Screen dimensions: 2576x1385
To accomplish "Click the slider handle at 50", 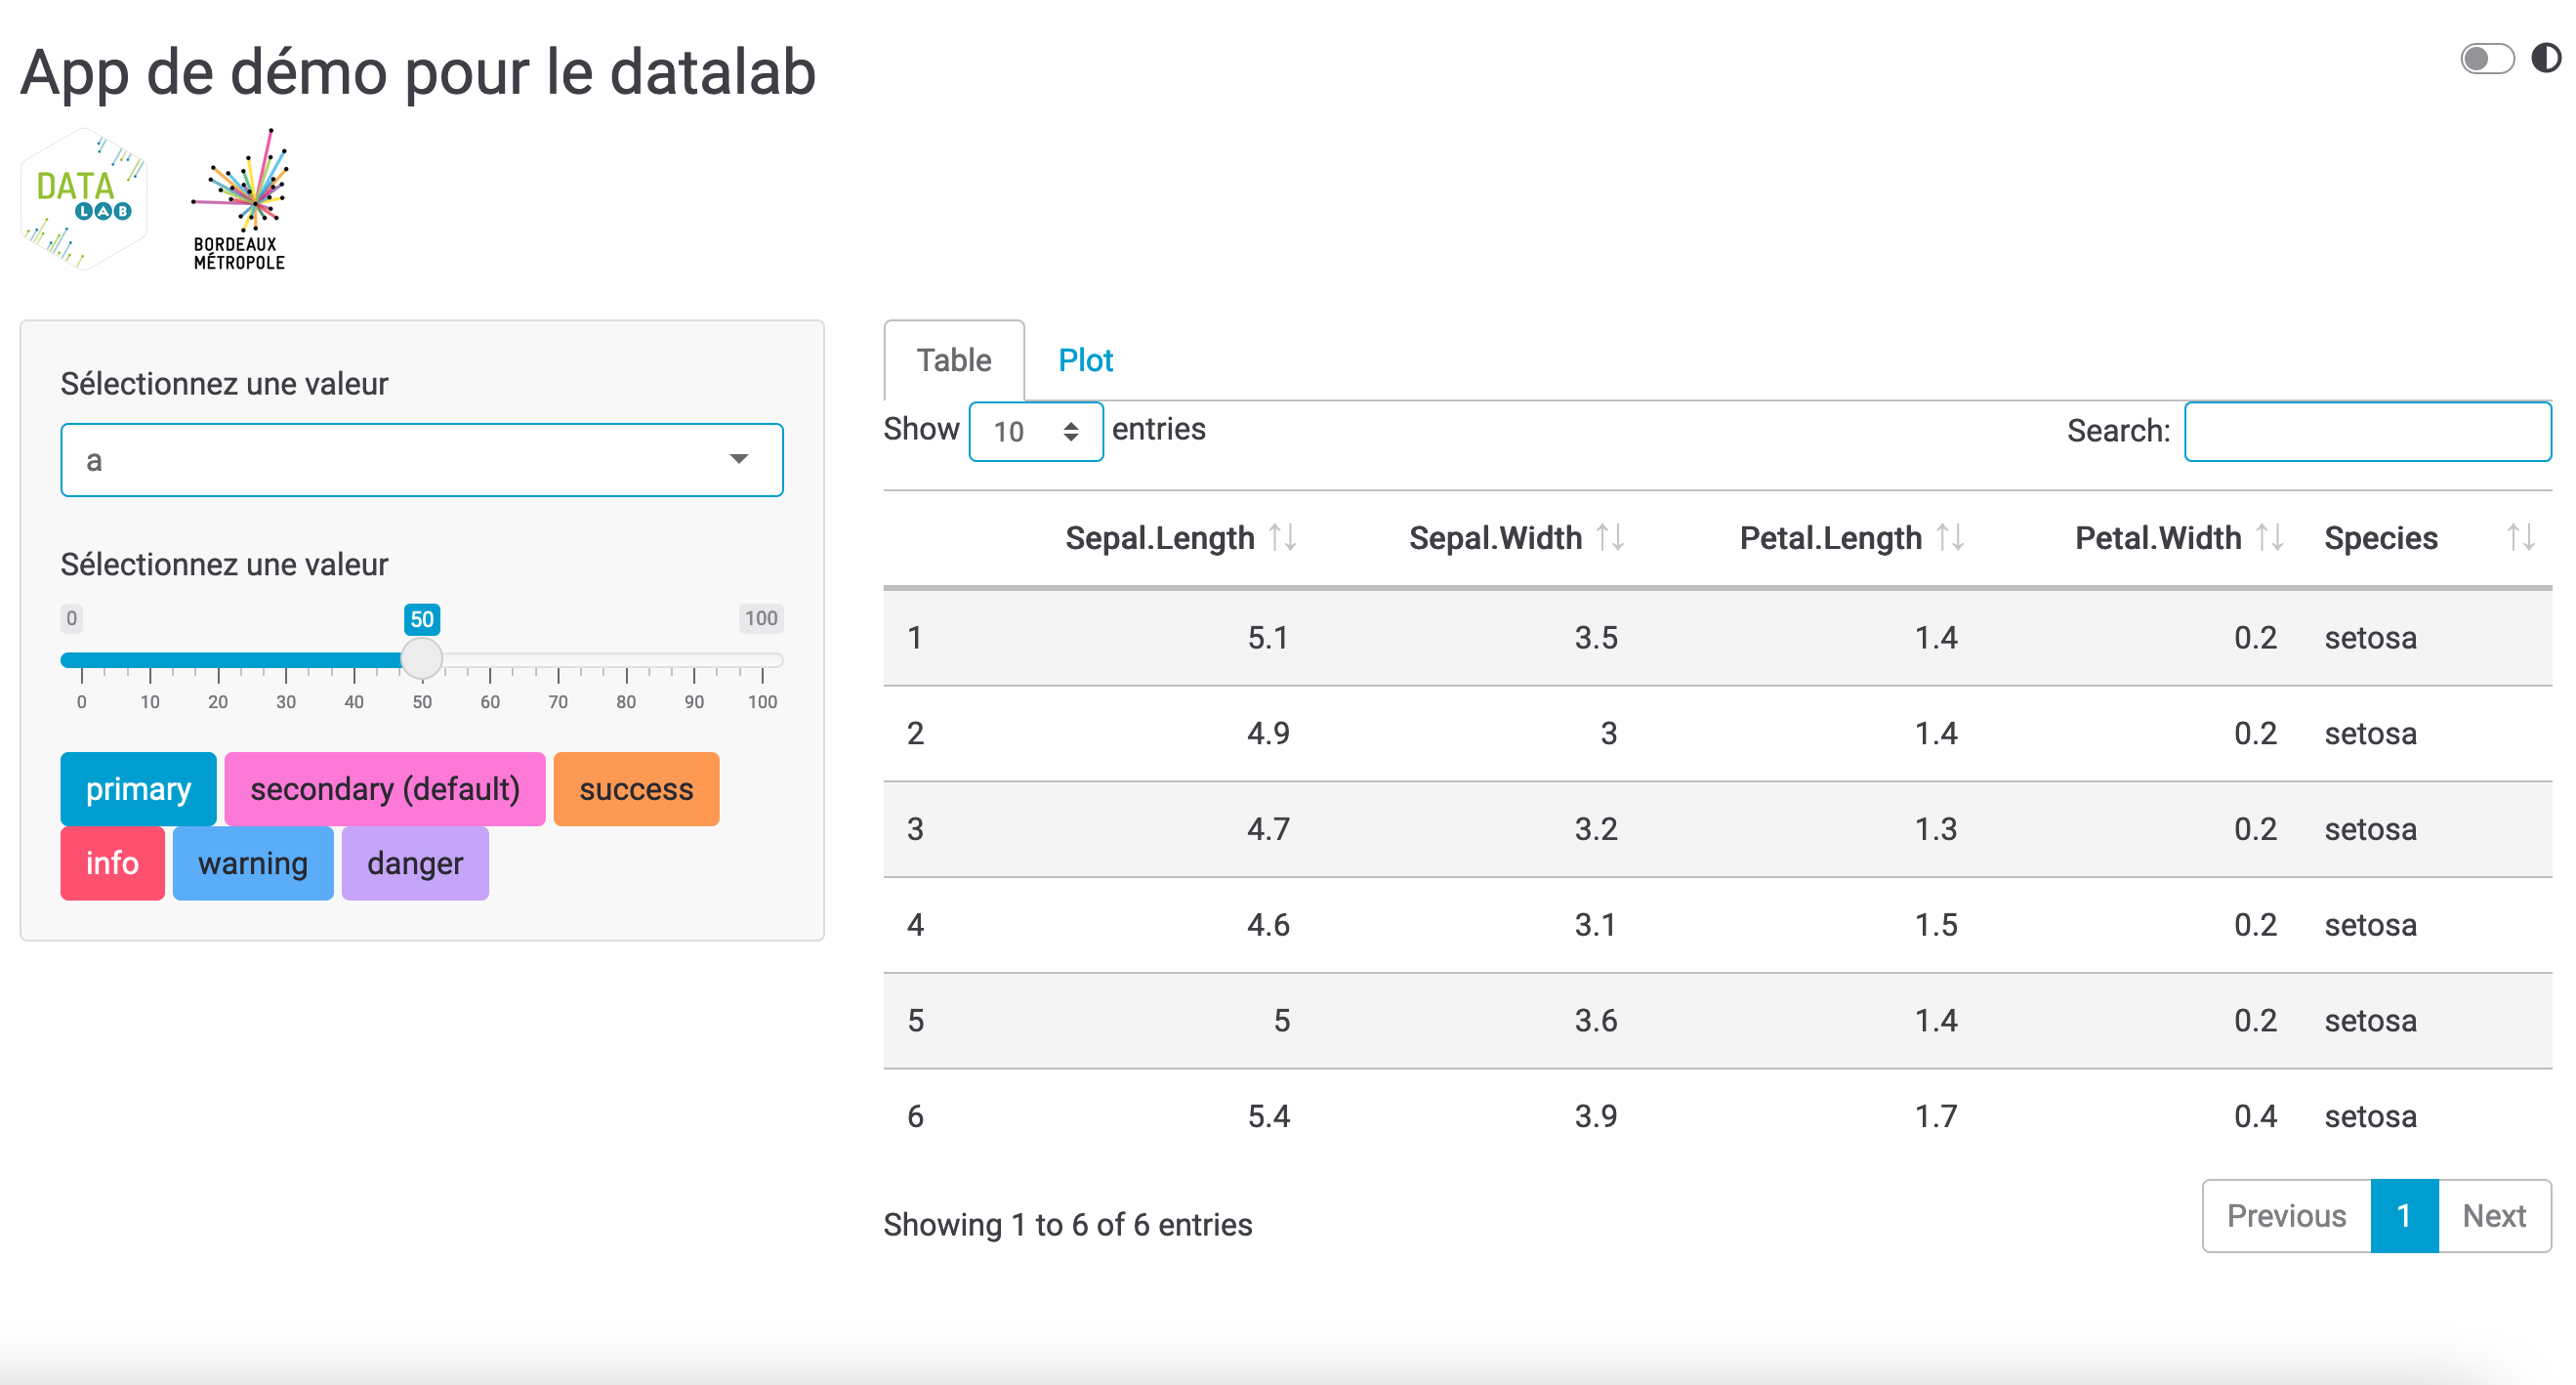I will (422, 659).
